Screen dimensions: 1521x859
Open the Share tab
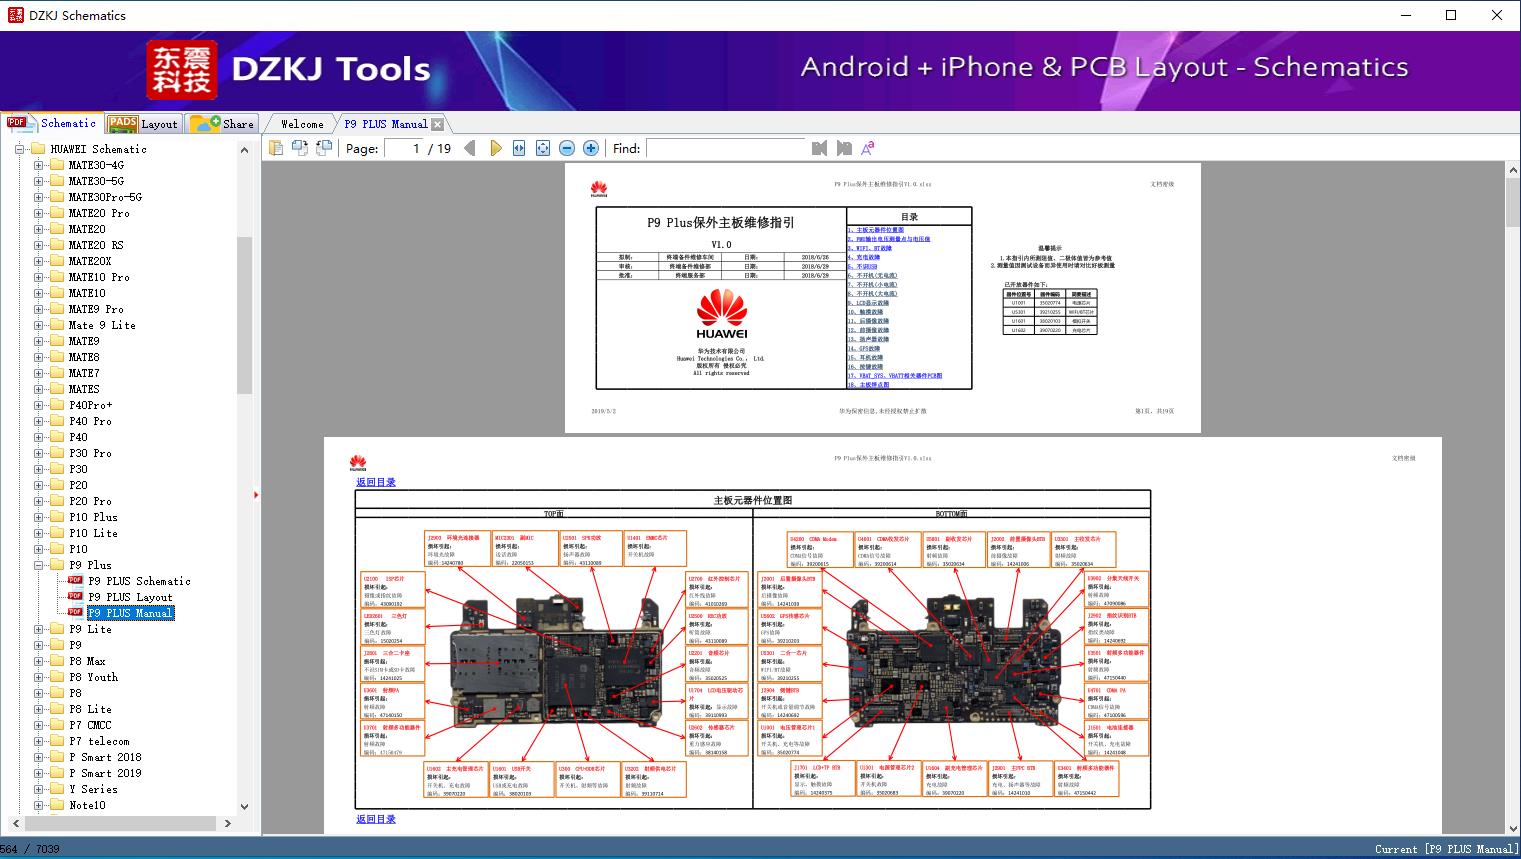(x=222, y=124)
